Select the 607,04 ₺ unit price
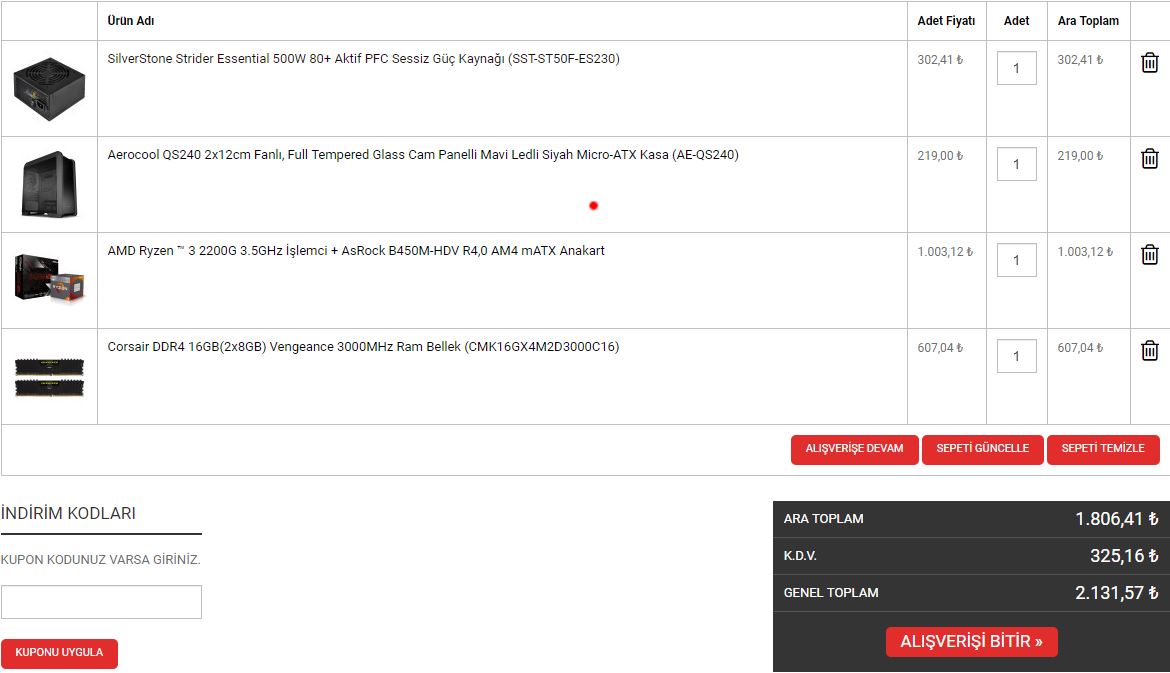Image resolution: width=1170 pixels, height=673 pixels. pos(940,348)
